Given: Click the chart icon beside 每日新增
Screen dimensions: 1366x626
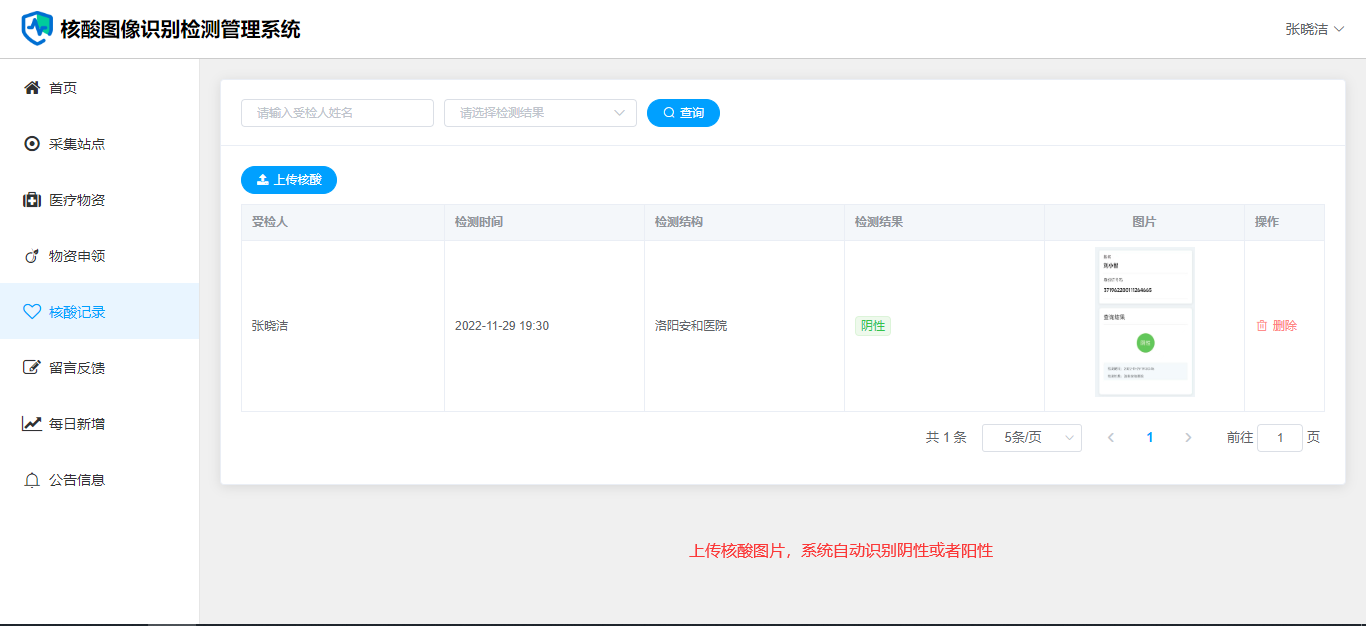Looking at the screenshot, I should point(32,424).
